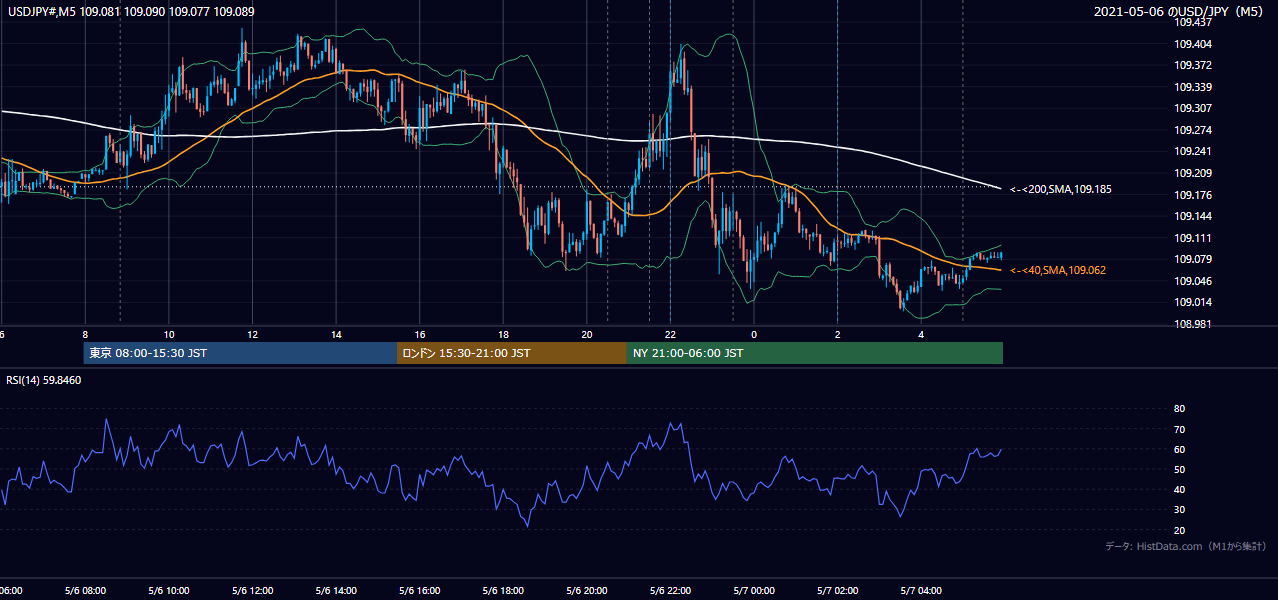
Task: Click the 109.046 price axis label
Action: click(1192, 281)
